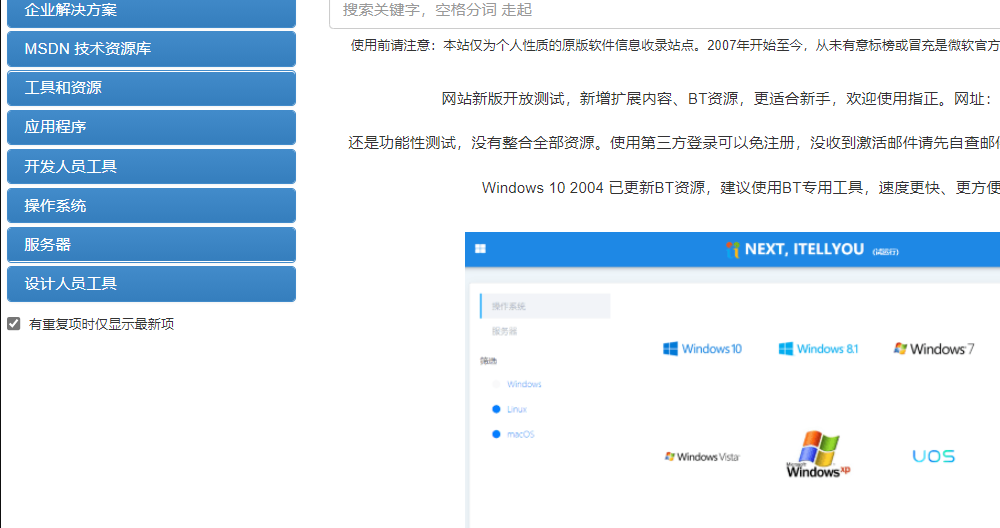Click the keyword search input field

tap(660, 10)
